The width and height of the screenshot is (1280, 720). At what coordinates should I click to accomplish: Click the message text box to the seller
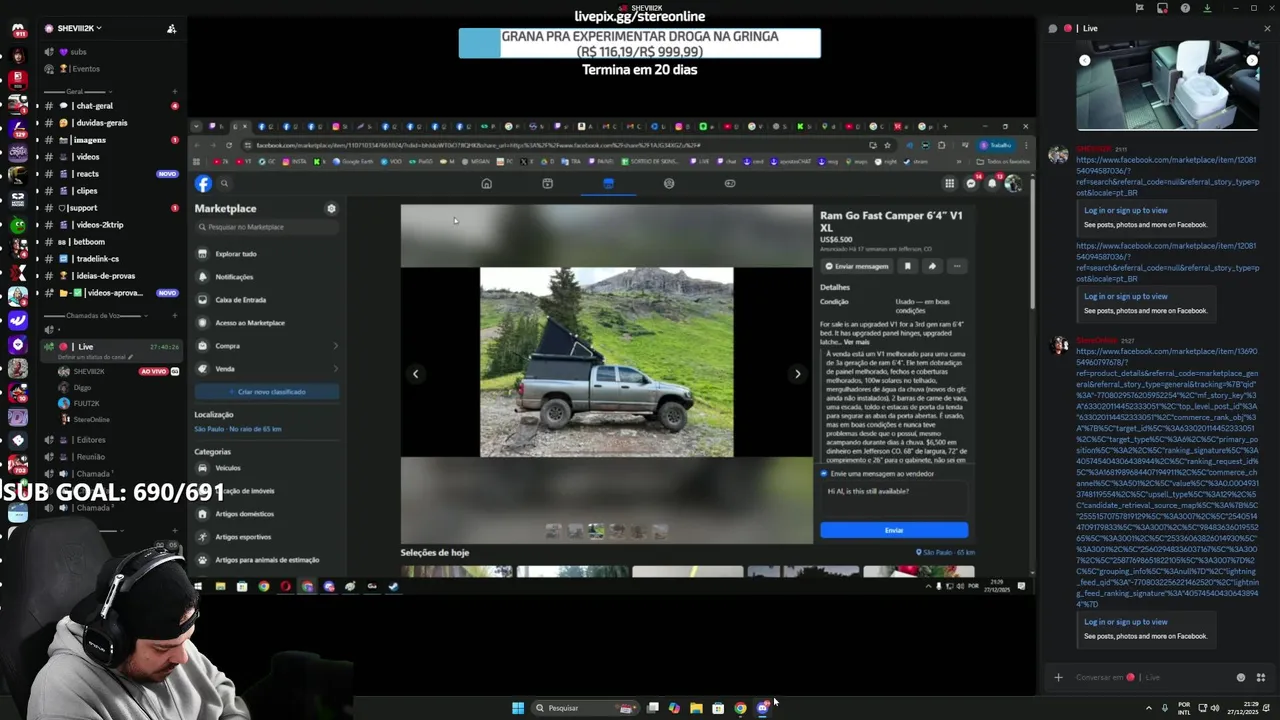click(x=894, y=498)
